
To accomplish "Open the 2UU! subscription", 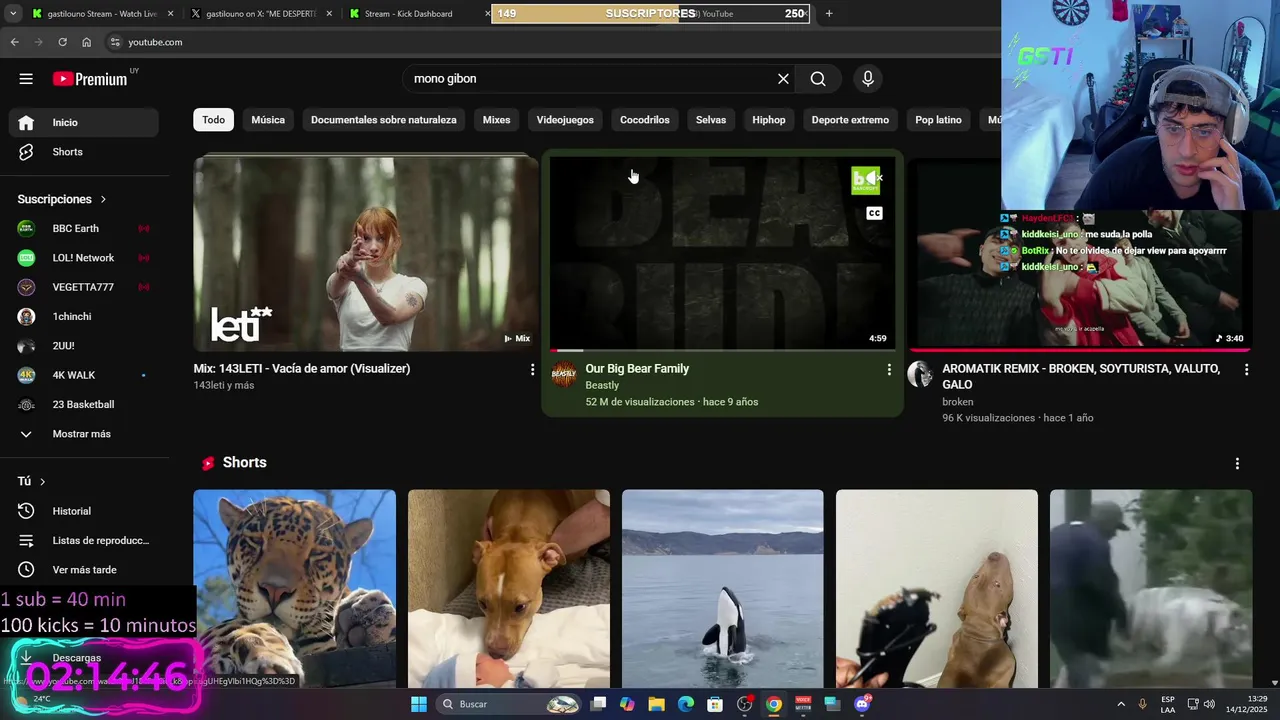I will coord(84,346).
